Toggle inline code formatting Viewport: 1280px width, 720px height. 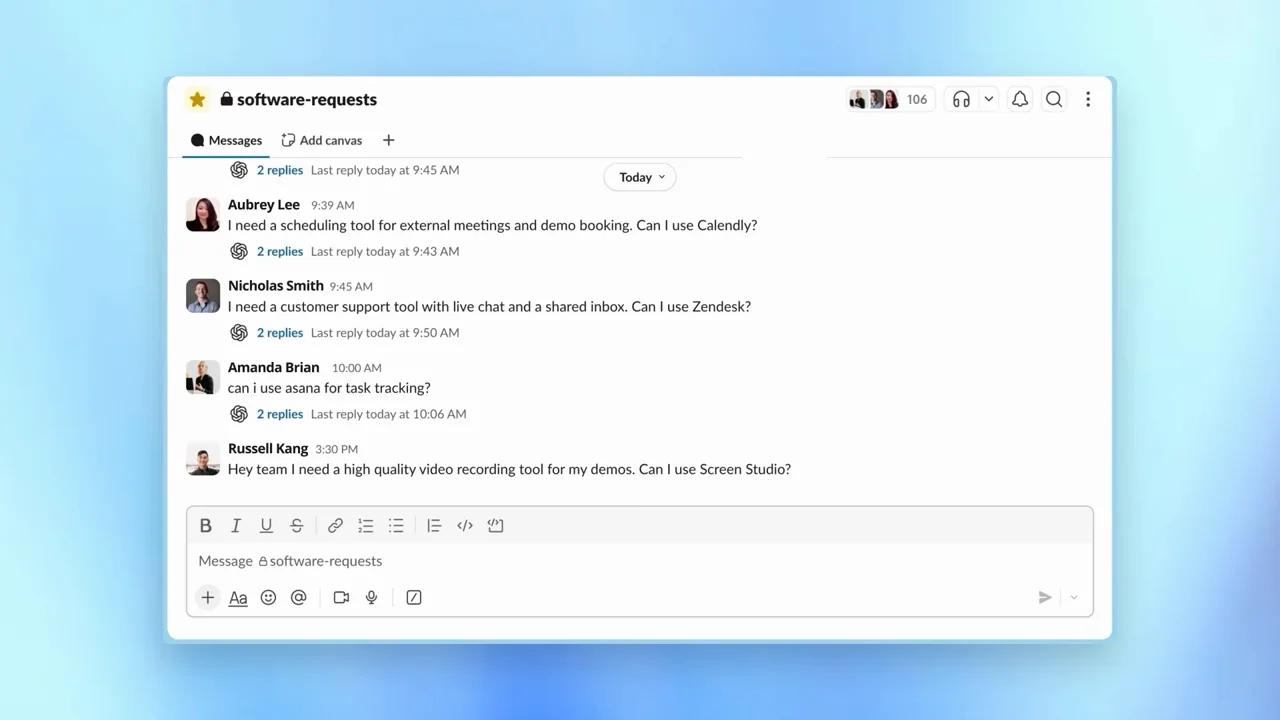click(x=465, y=525)
